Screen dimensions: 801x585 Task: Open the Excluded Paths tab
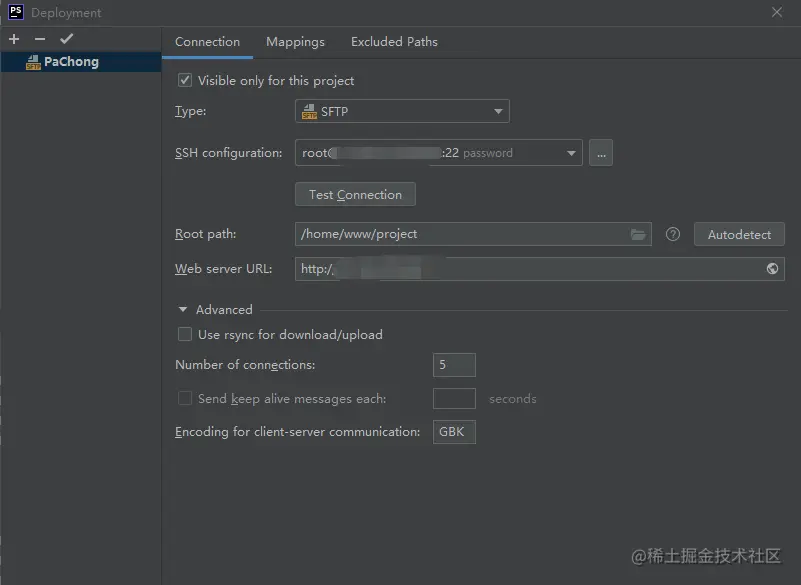point(394,42)
